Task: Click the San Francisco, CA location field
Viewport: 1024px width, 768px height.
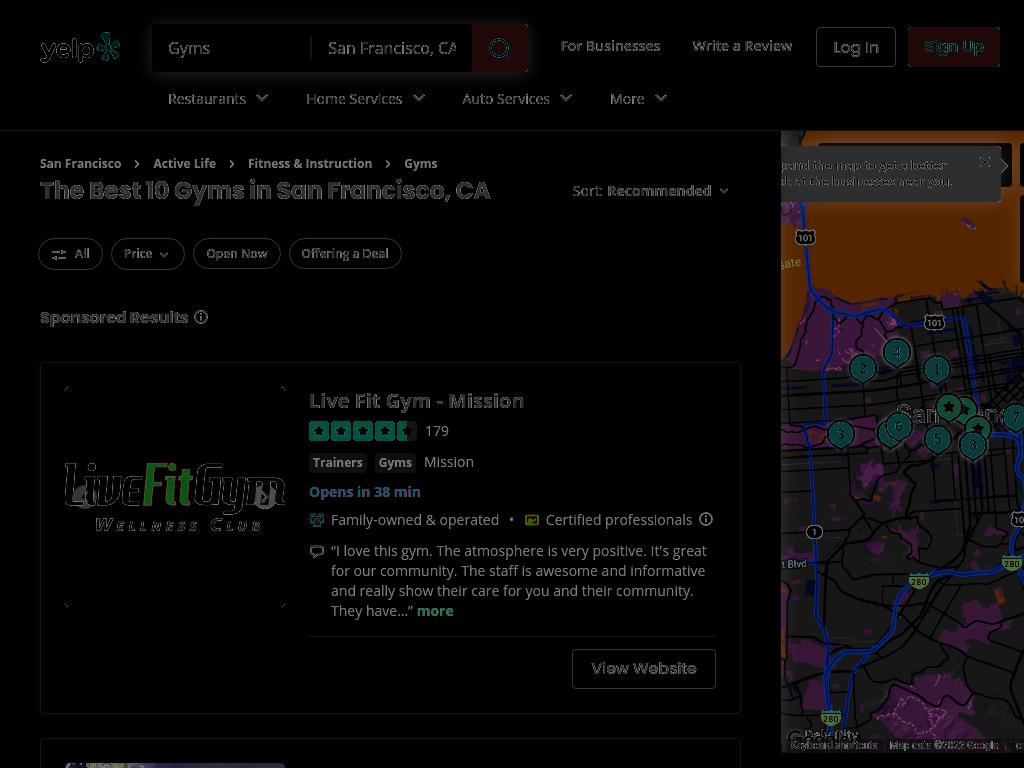Action: tap(392, 48)
